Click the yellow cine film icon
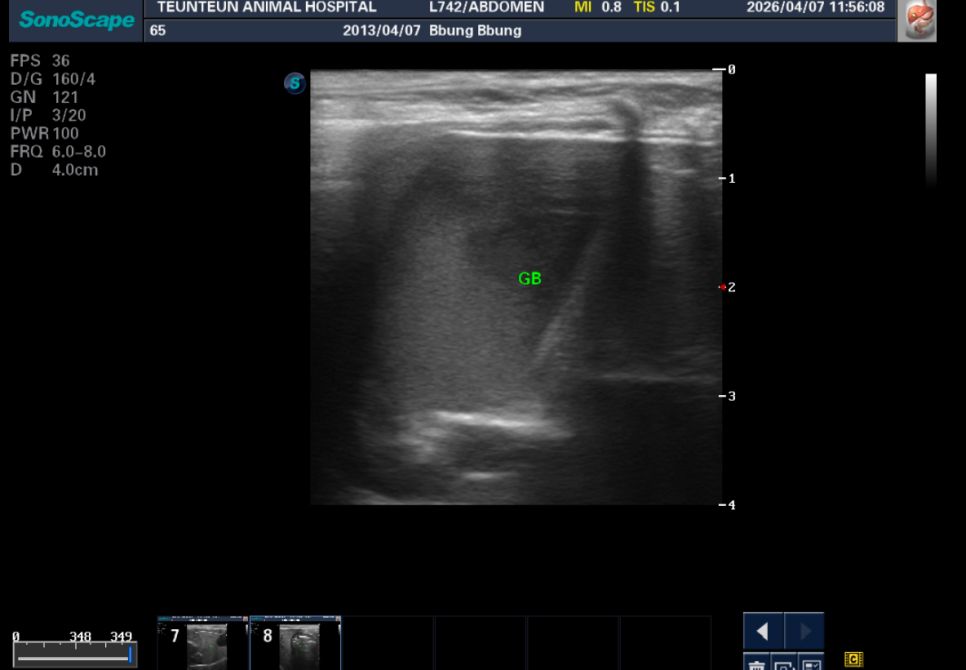This screenshot has width=966, height=670. pyautogui.click(x=853, y=660)
